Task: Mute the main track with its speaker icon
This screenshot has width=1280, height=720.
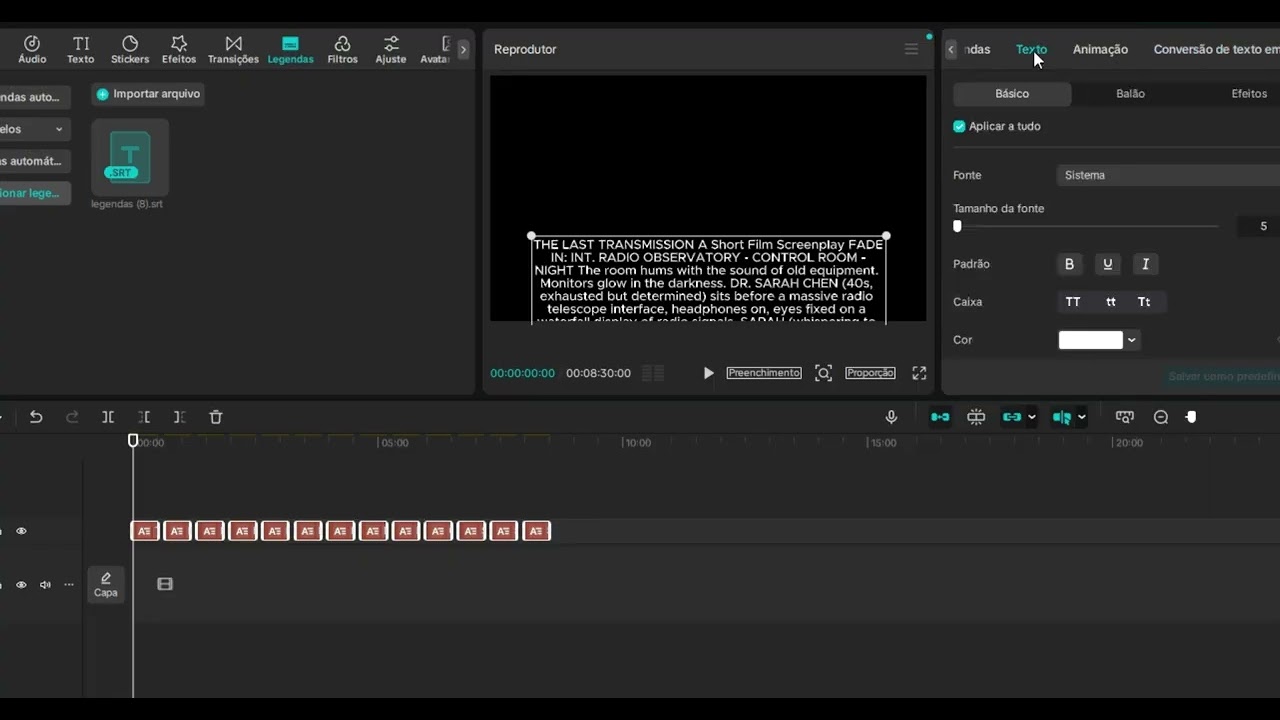Action: [45, 585]
